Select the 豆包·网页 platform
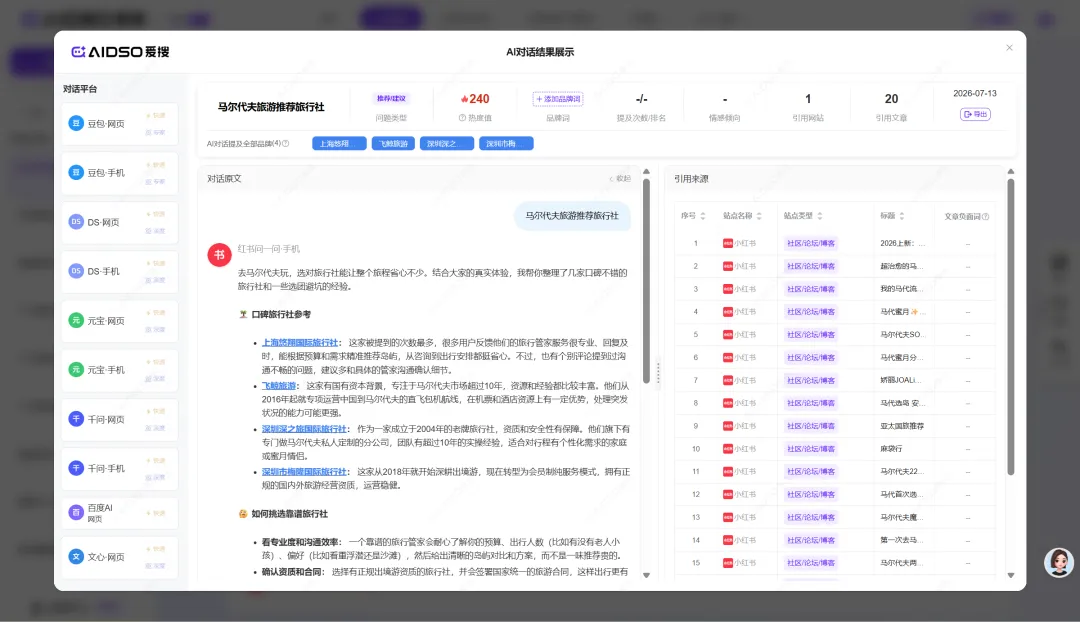Screen dimensions: 1080x622 (x=119, y=124)
